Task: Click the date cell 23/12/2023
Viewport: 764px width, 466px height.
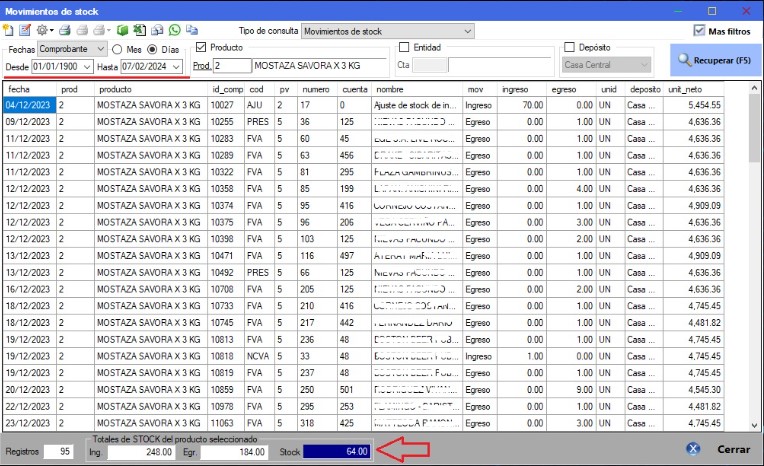Action: tap(30, 423)
